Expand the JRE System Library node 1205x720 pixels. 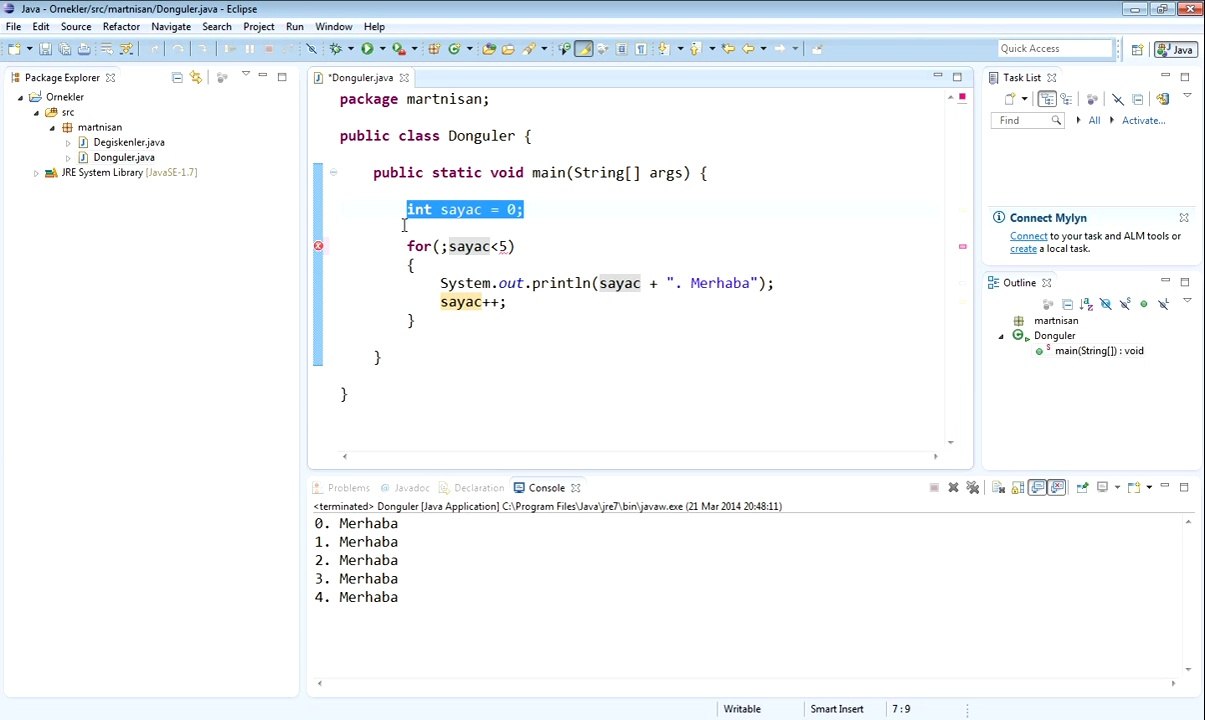(36, 173)
